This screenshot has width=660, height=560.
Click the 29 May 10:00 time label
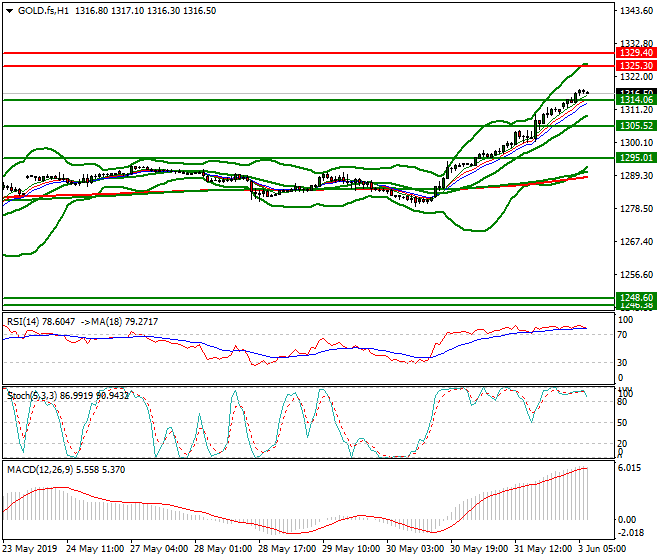pos(351,549)
